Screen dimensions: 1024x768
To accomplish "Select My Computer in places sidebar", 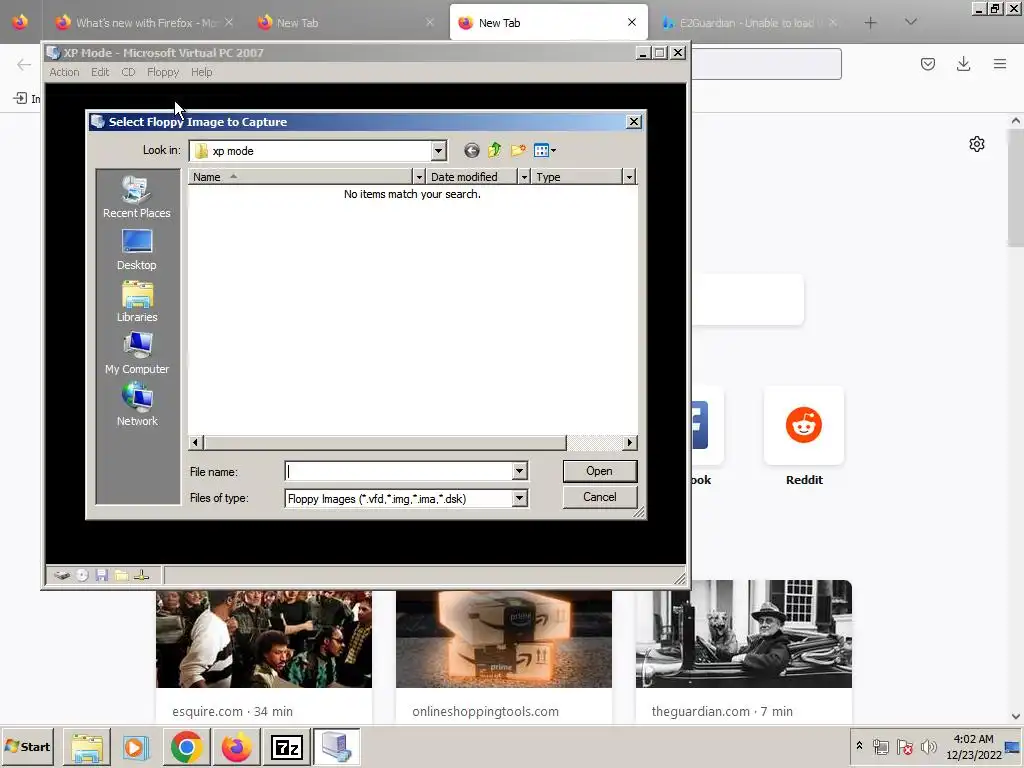I will pyautogui.click(x=137, y=353).
